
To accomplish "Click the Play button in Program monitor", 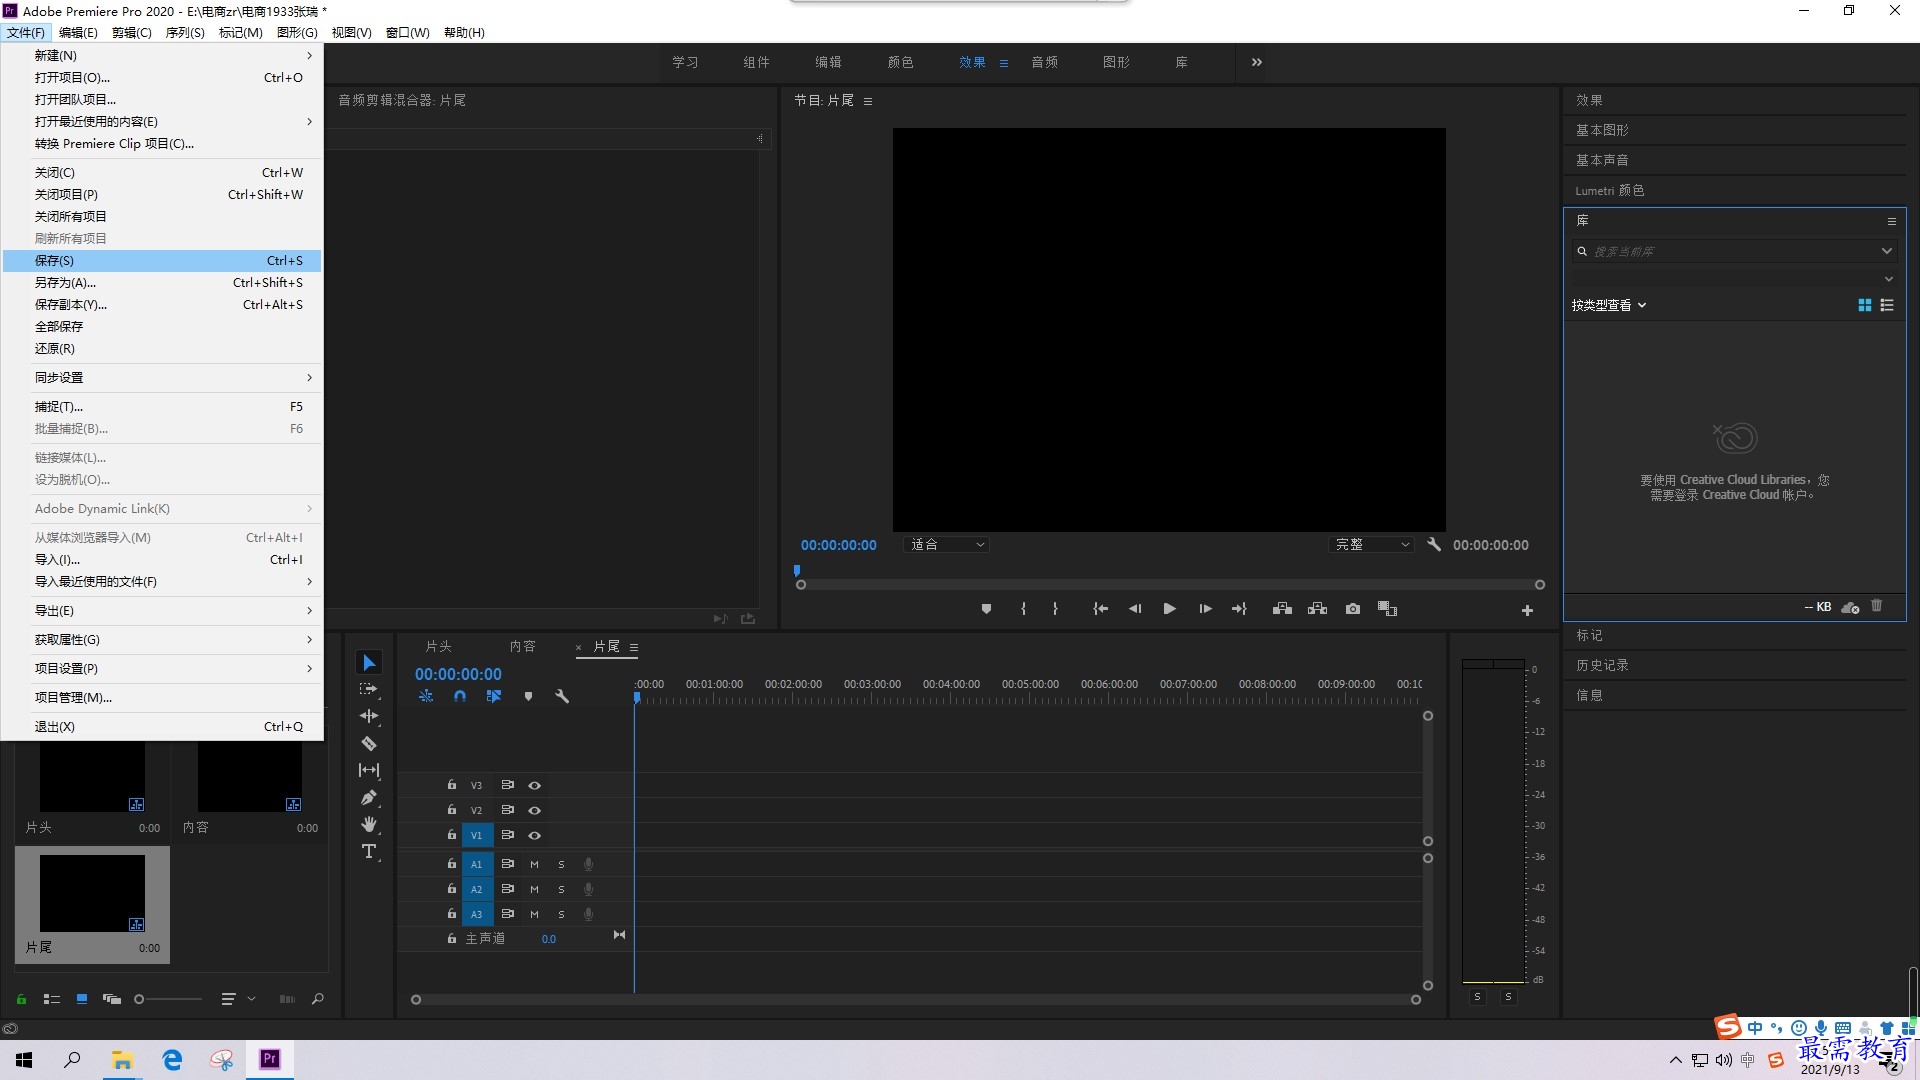I will pos(1169,609).
